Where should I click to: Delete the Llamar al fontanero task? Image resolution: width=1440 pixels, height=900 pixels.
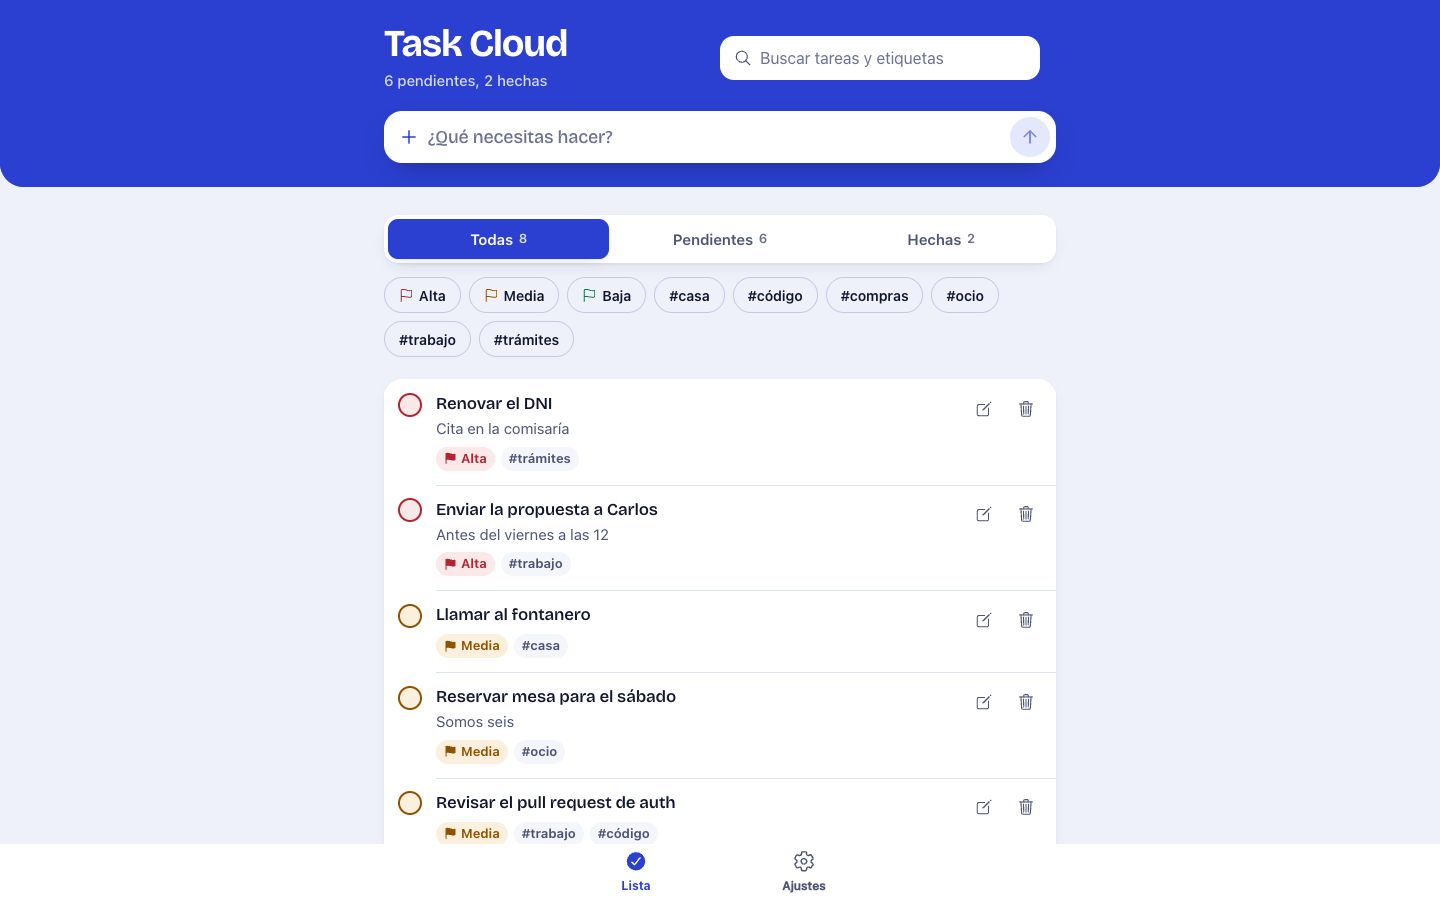(1026, 620)
